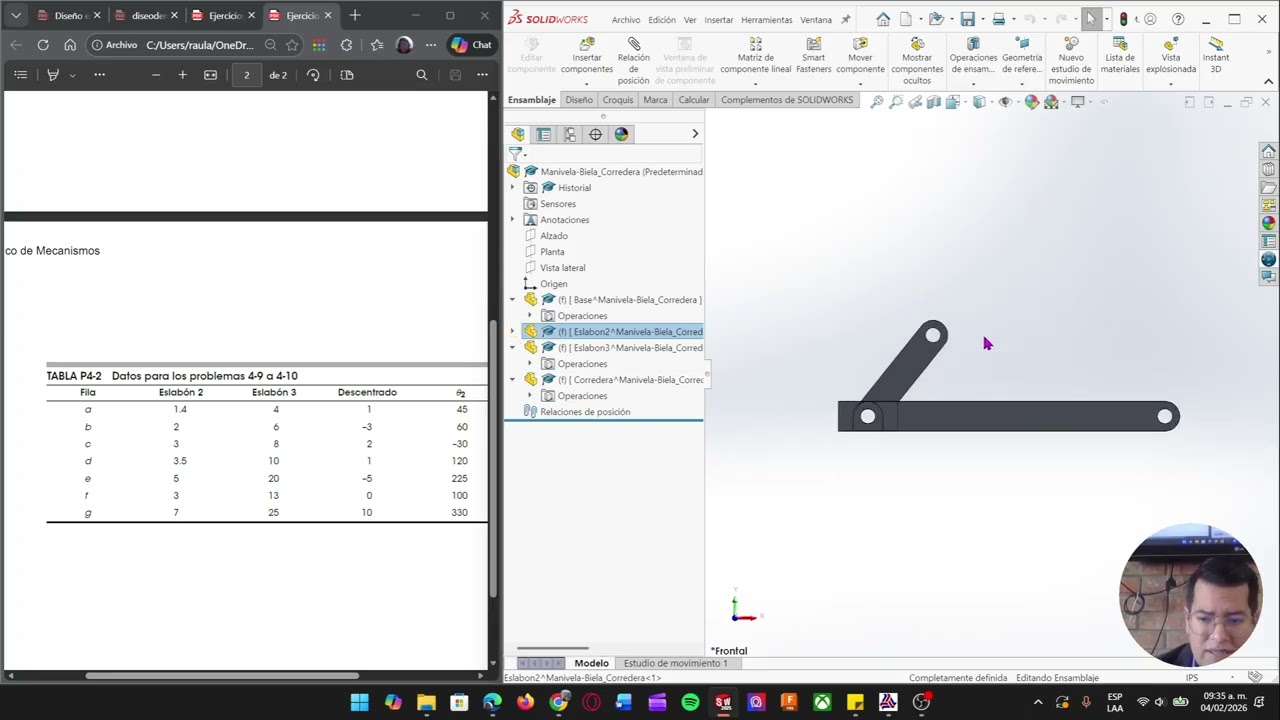Open the Archivo menu
Screen dimensions: 1280x720
(626, 20)
